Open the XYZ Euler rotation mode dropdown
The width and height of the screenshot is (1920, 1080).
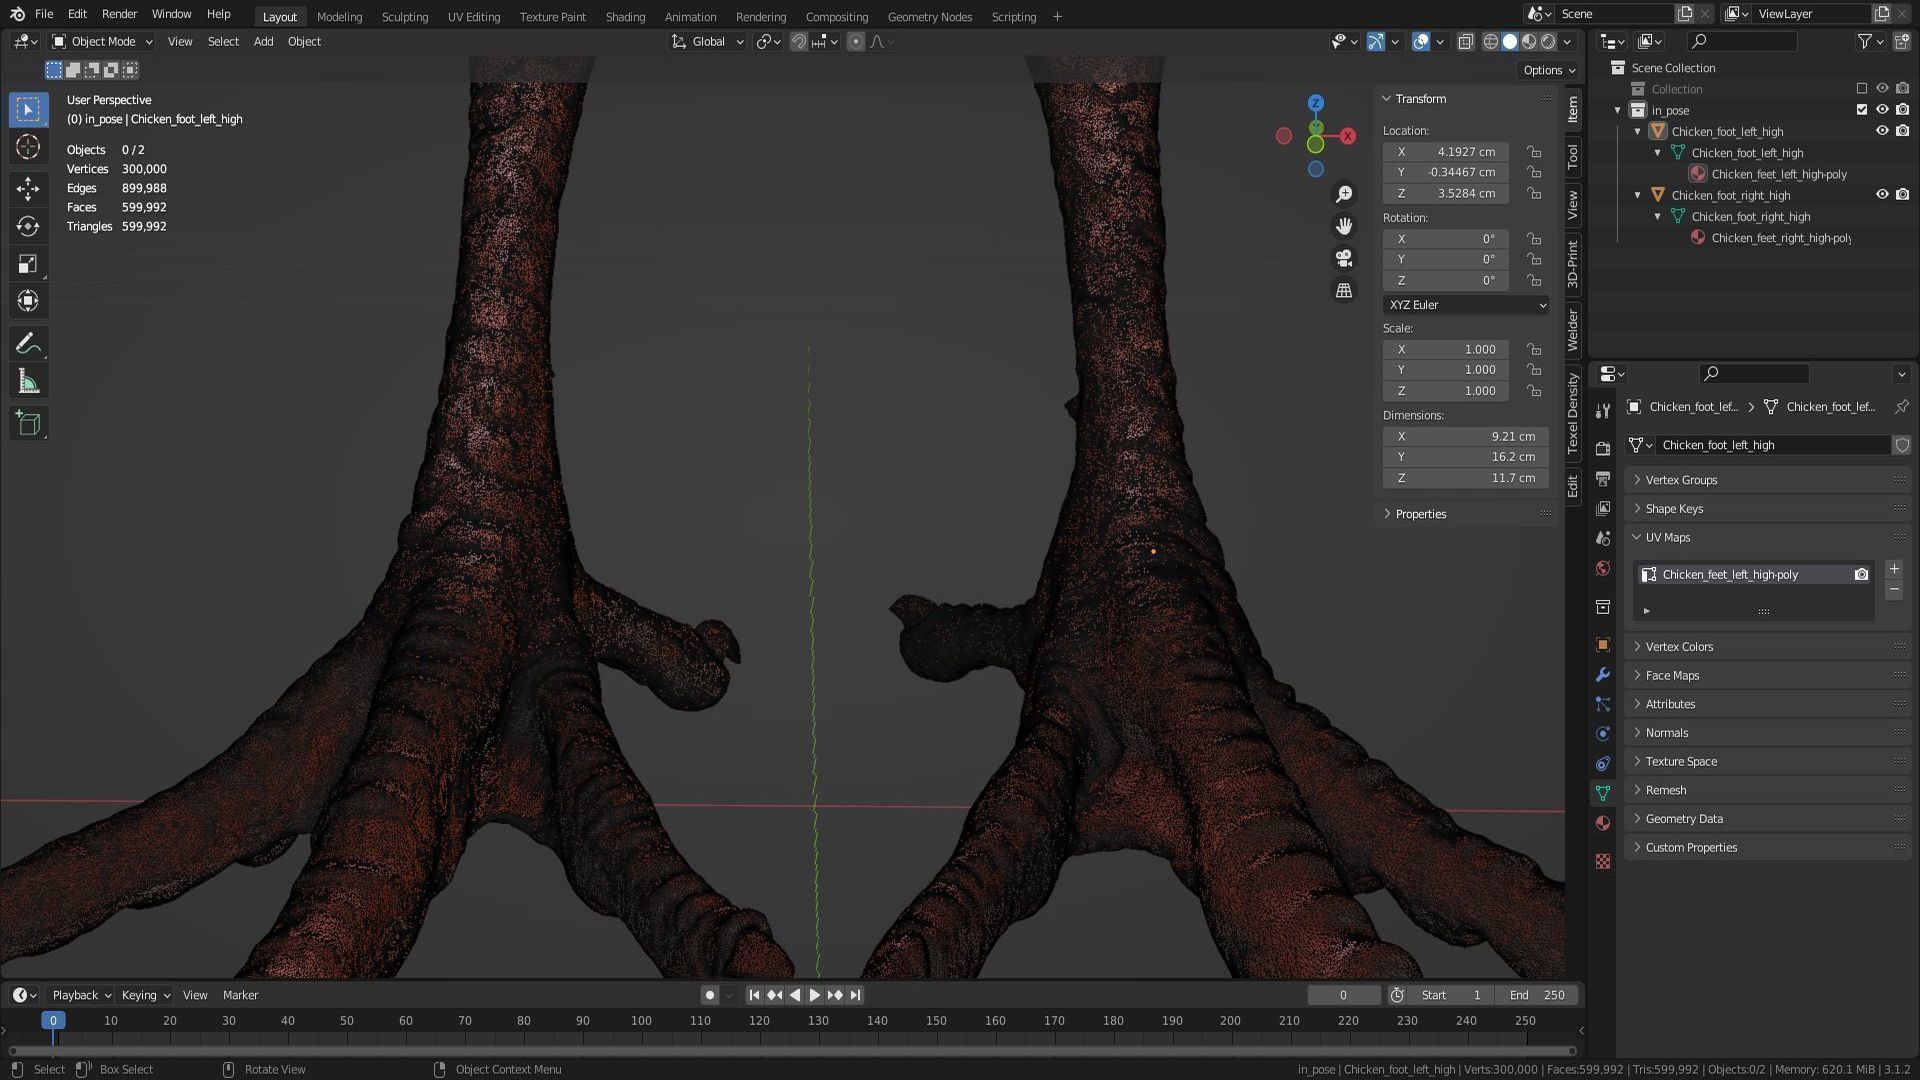tap(1466, 305)
